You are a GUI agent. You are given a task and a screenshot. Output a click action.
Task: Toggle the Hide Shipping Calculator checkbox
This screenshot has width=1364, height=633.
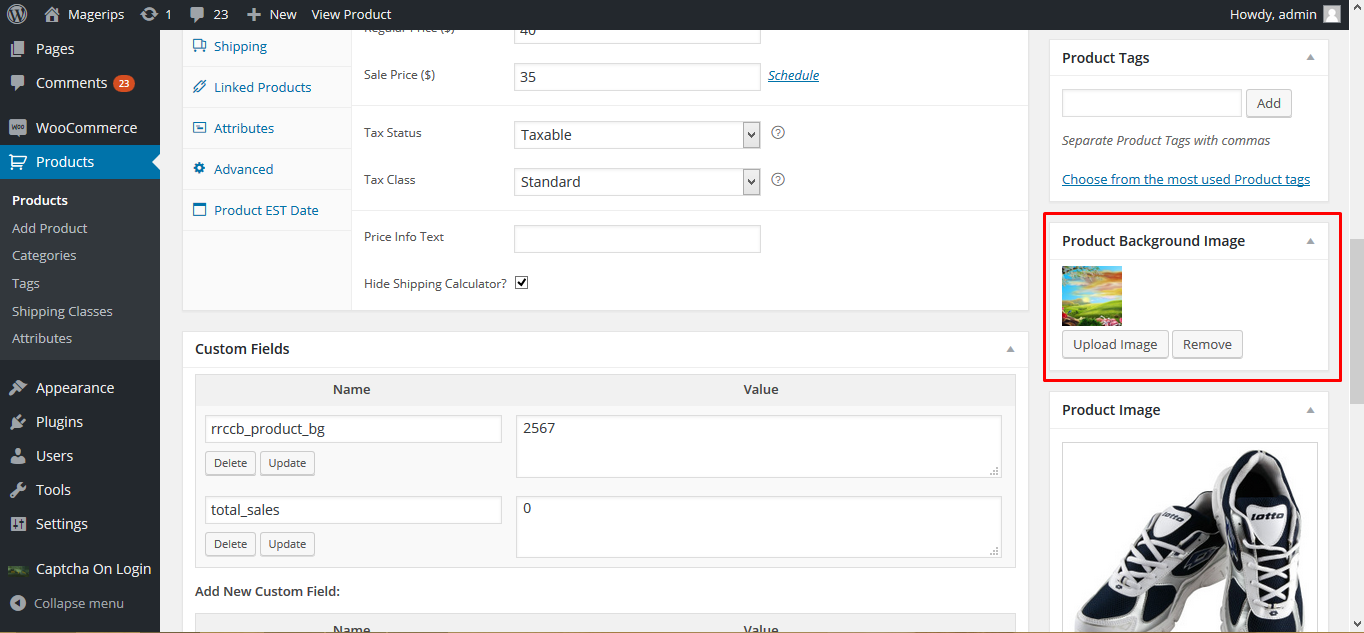521,283
